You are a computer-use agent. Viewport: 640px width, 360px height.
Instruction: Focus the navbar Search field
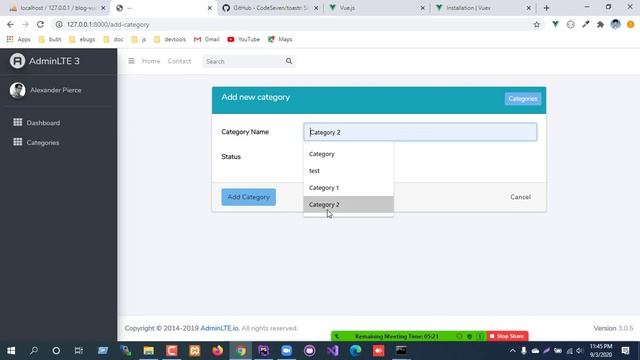pyautogui.click(x=243, y=61)
